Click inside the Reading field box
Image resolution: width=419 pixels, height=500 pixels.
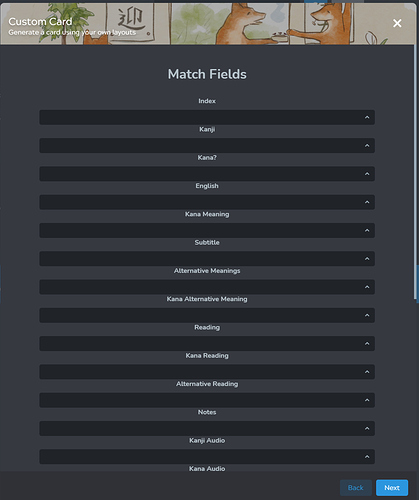(207, 344)
